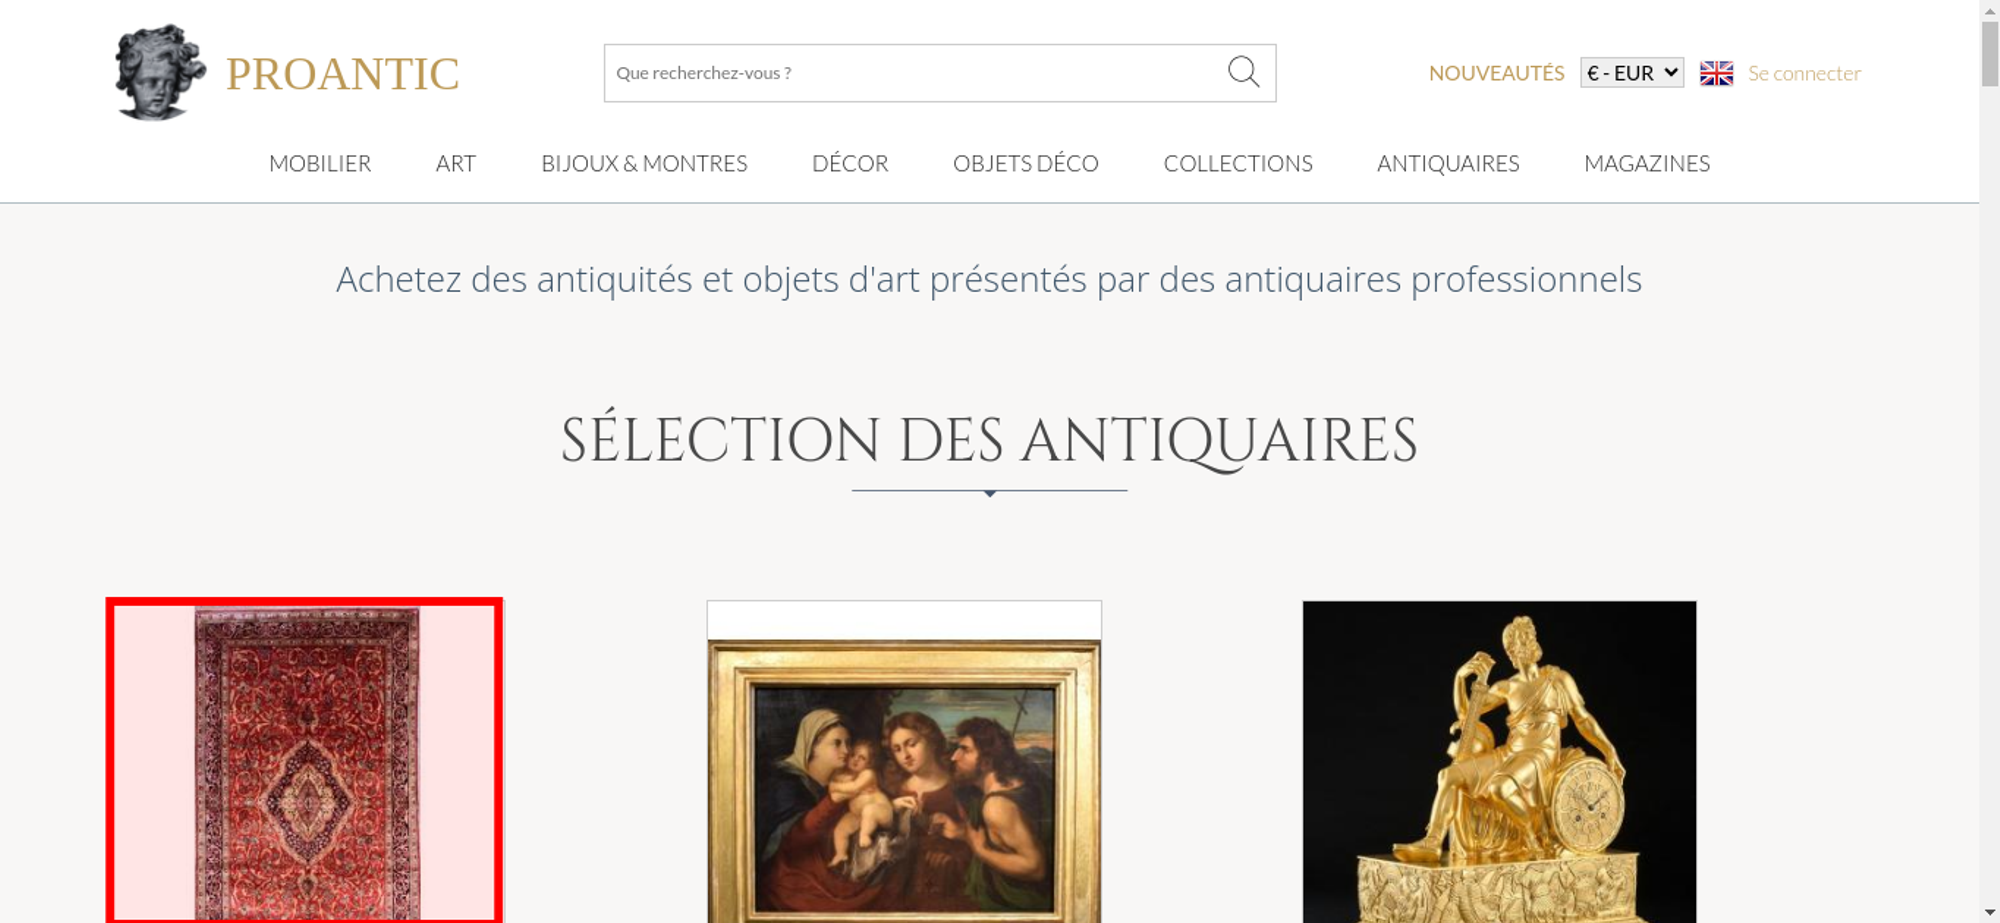Click the magnifying glass search icon

pyautogui.click(x=1243, y=72)
